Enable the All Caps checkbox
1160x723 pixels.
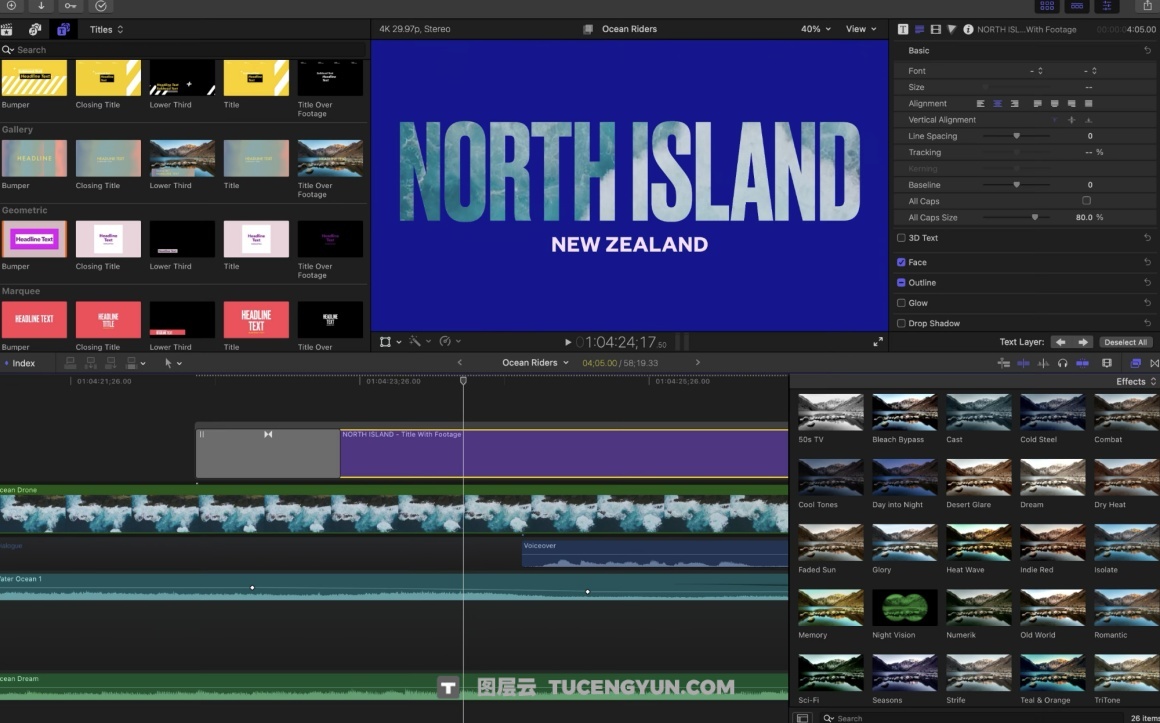[1086, 200]
